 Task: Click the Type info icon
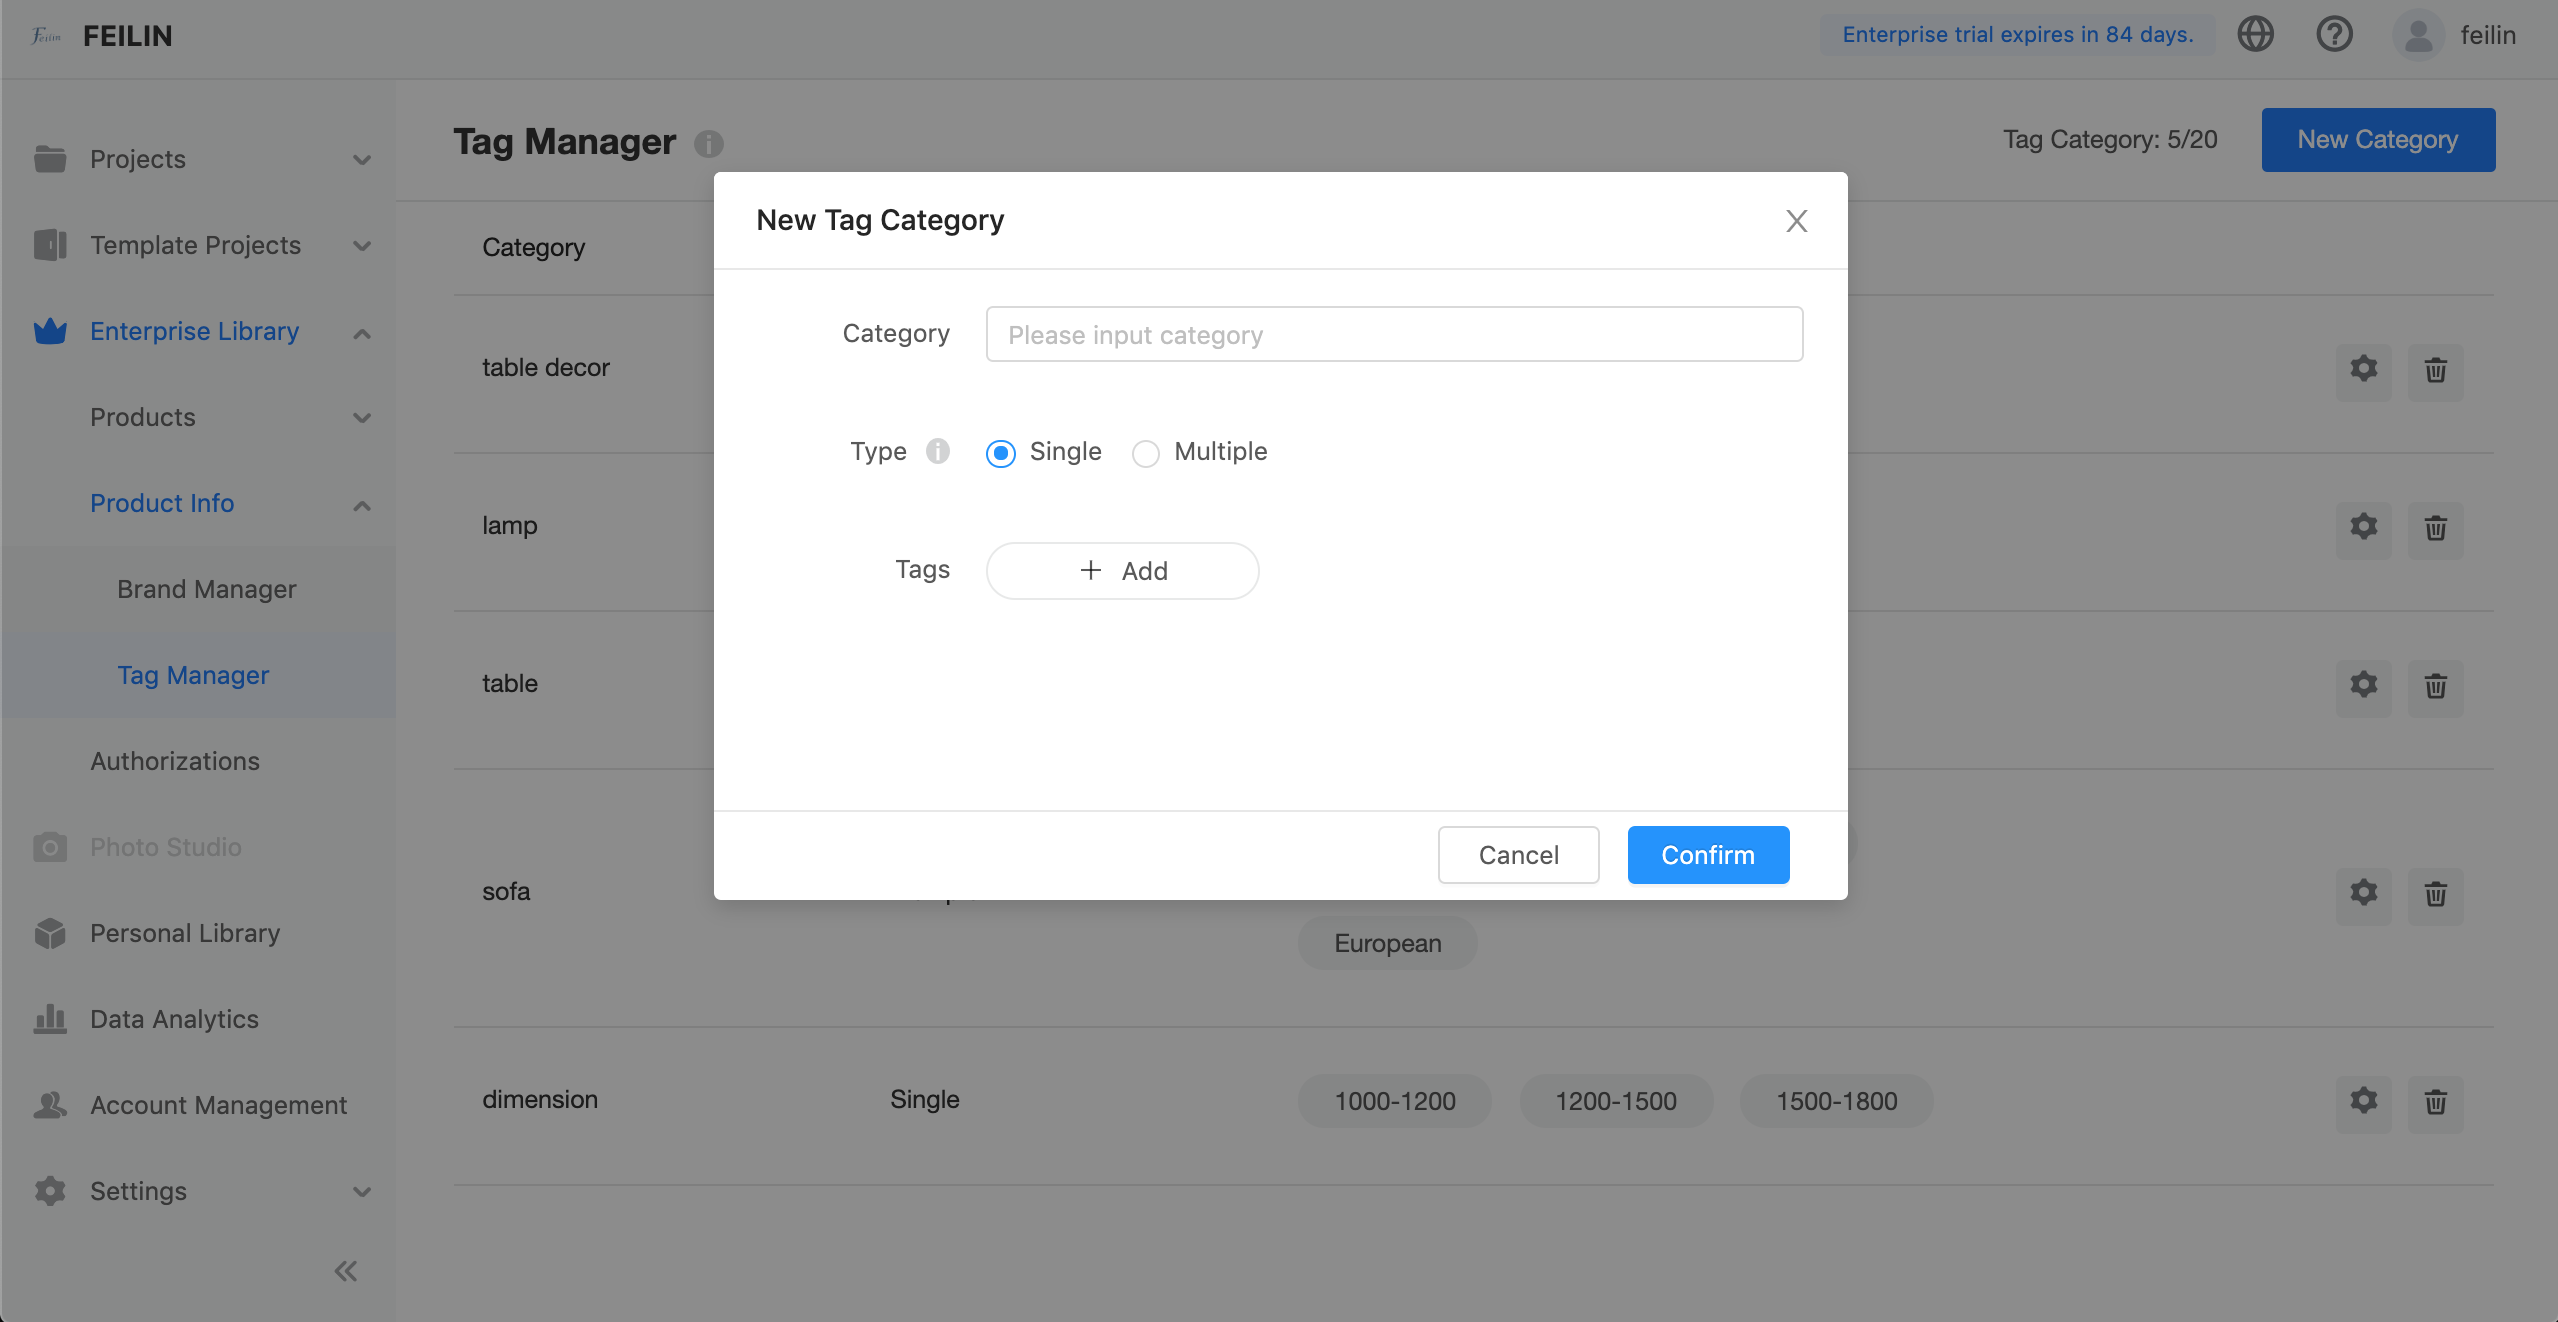coord(937,451)
